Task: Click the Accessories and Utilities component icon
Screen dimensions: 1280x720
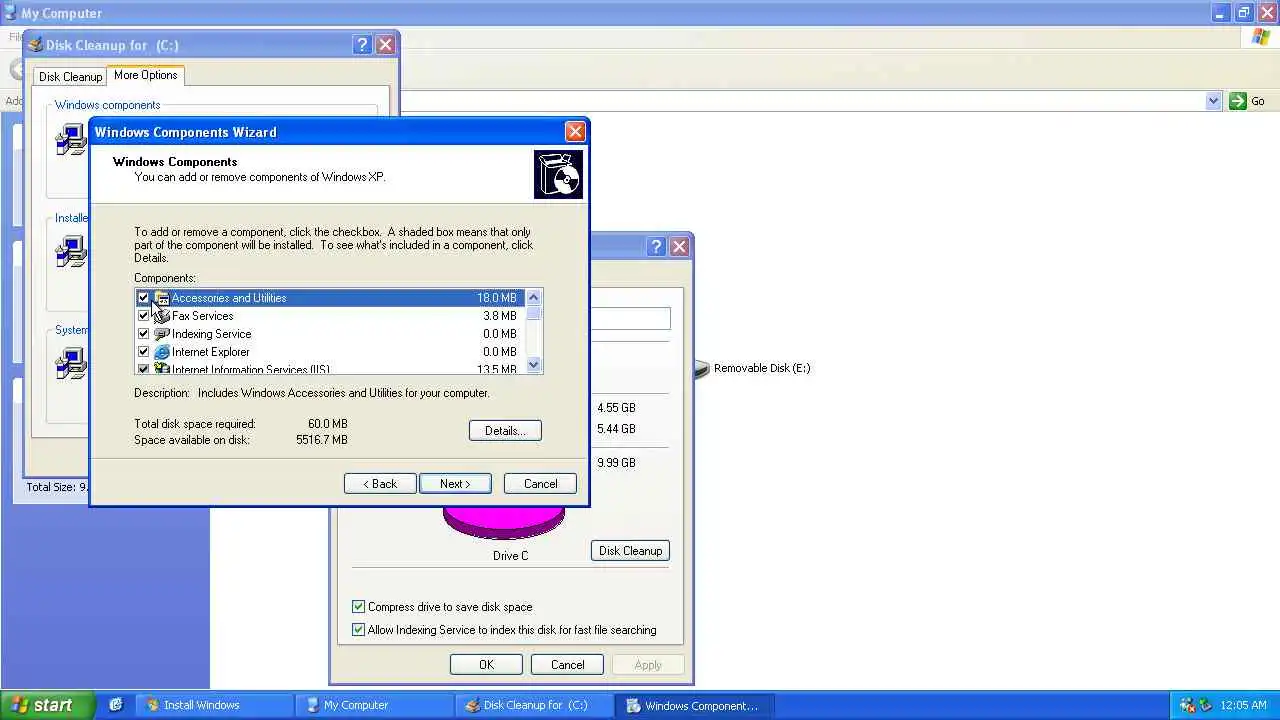Action: pos(162,298)
